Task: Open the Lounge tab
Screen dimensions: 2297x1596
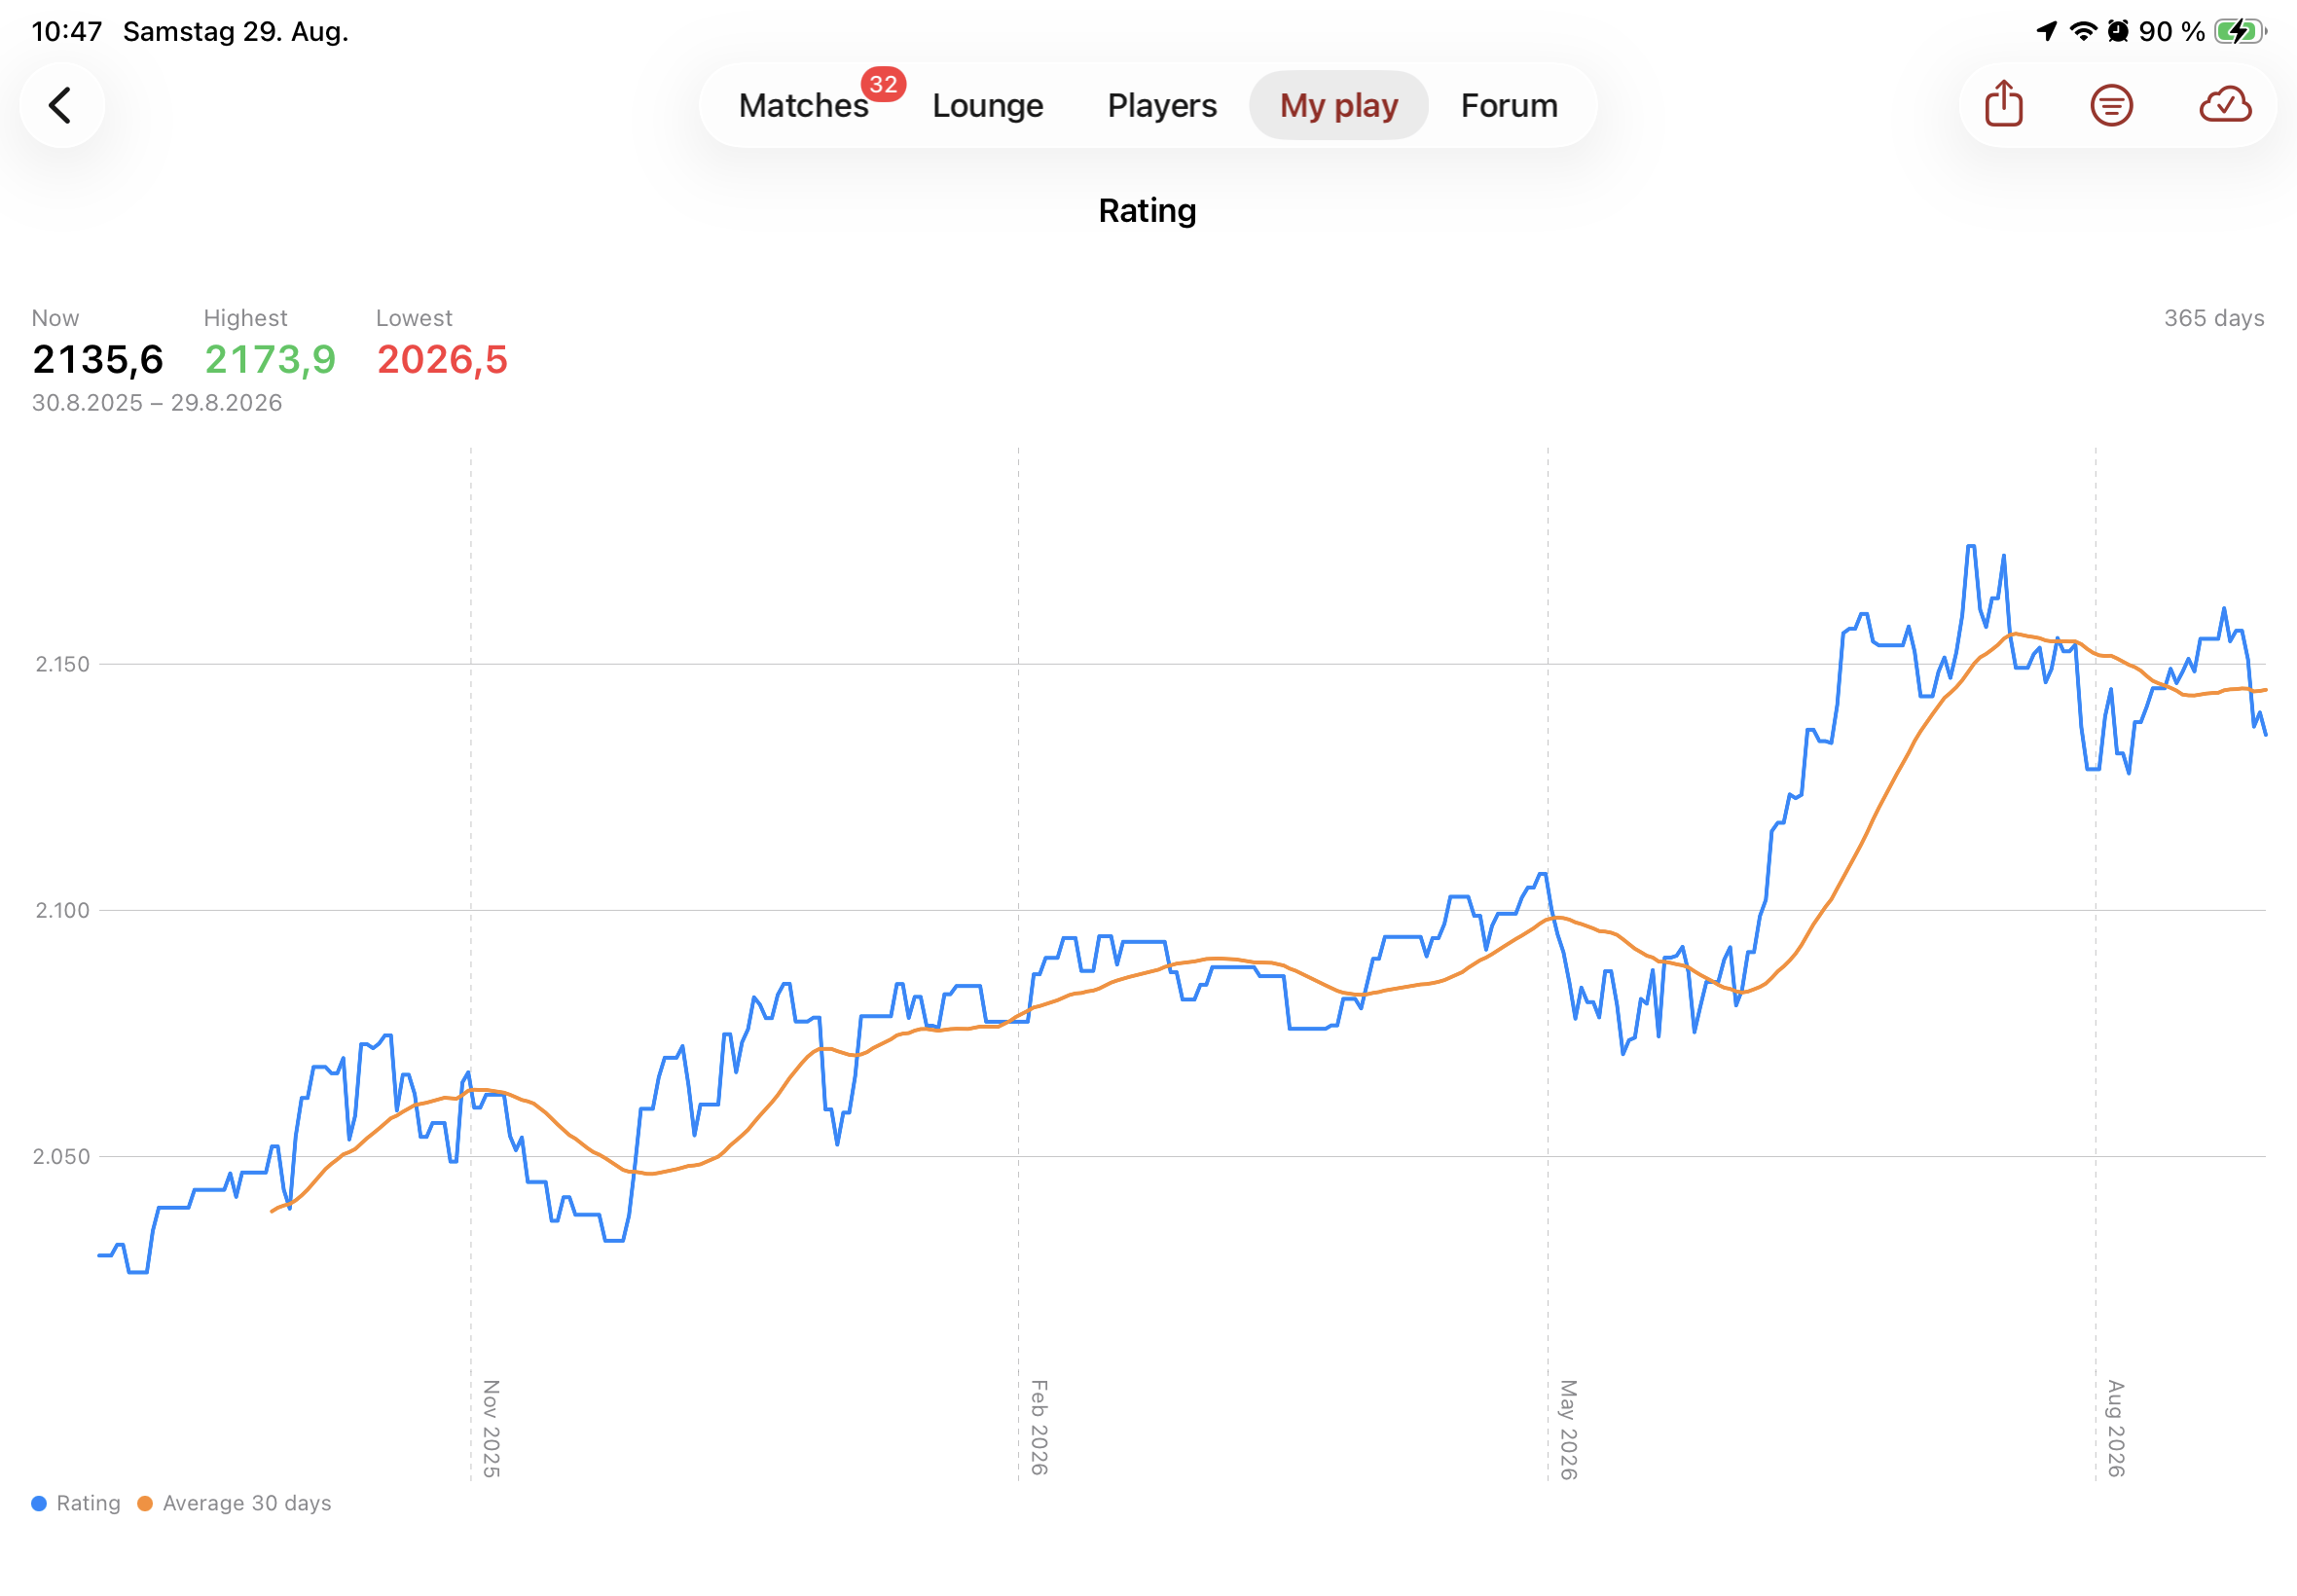Action: [x=987, y=105]
